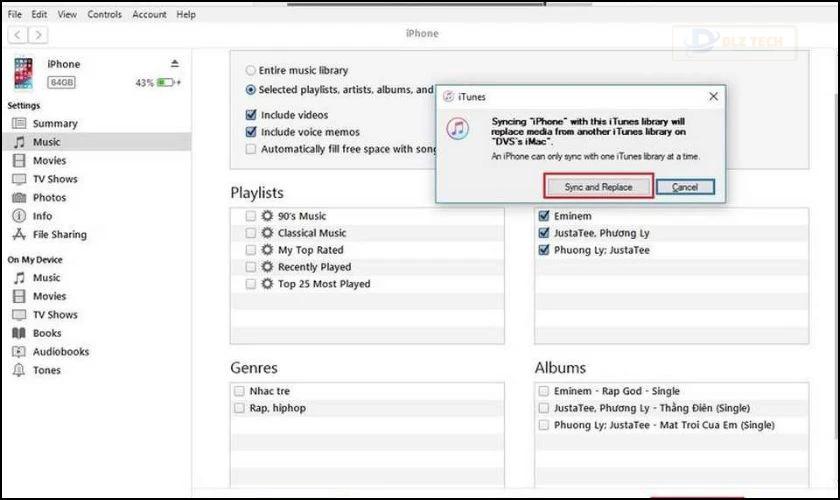Open Photos in the sidebar

coord(49,198)
